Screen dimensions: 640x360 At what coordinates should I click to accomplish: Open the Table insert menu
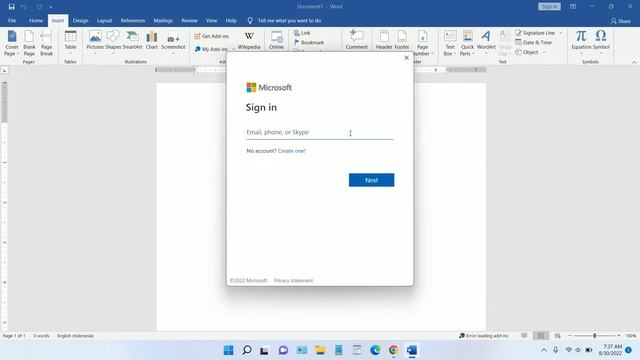tap(70, 42)
